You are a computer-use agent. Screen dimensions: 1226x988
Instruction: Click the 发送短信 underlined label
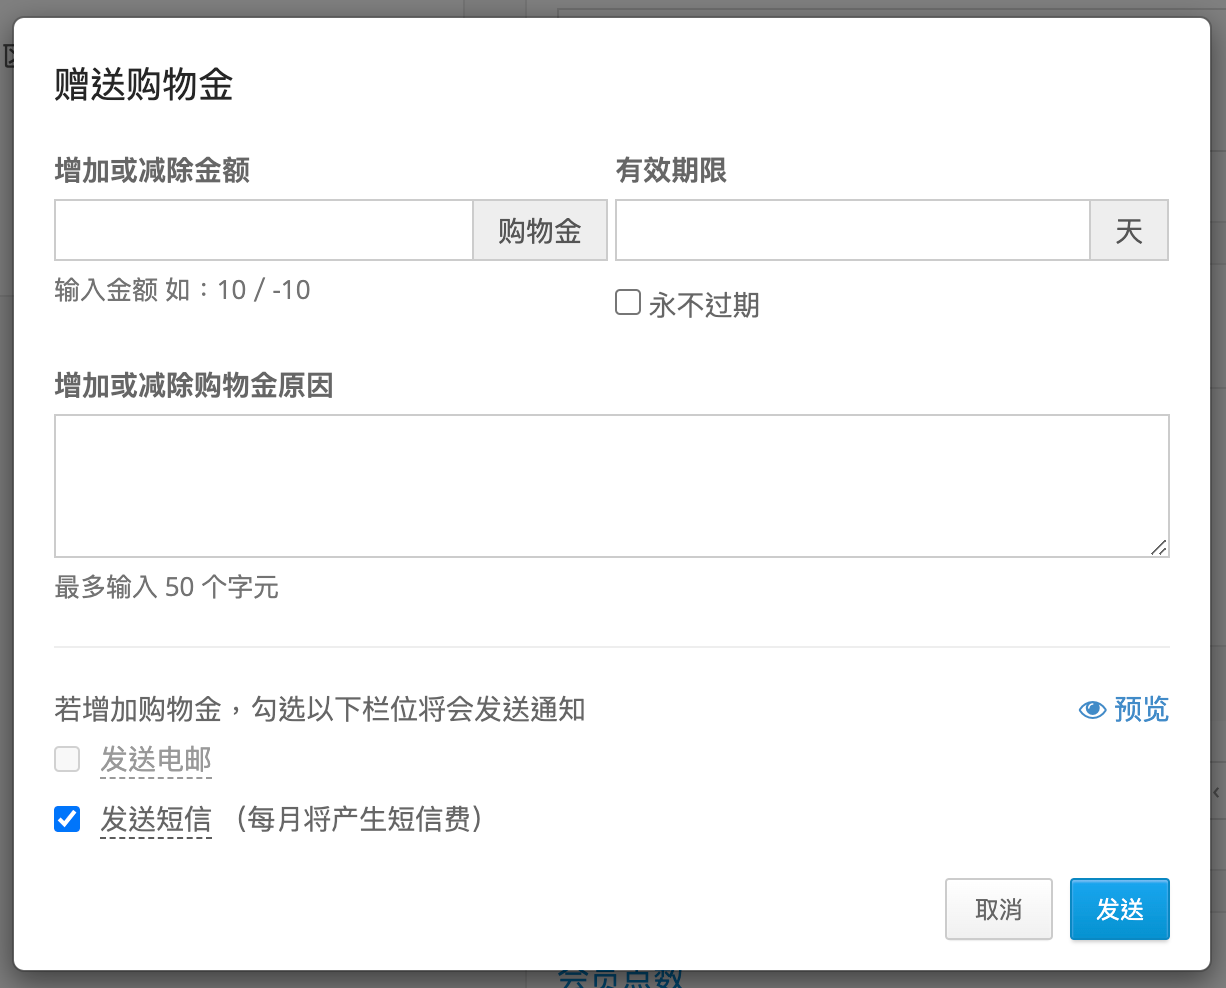pyautogui.click(x=156, y=820)
